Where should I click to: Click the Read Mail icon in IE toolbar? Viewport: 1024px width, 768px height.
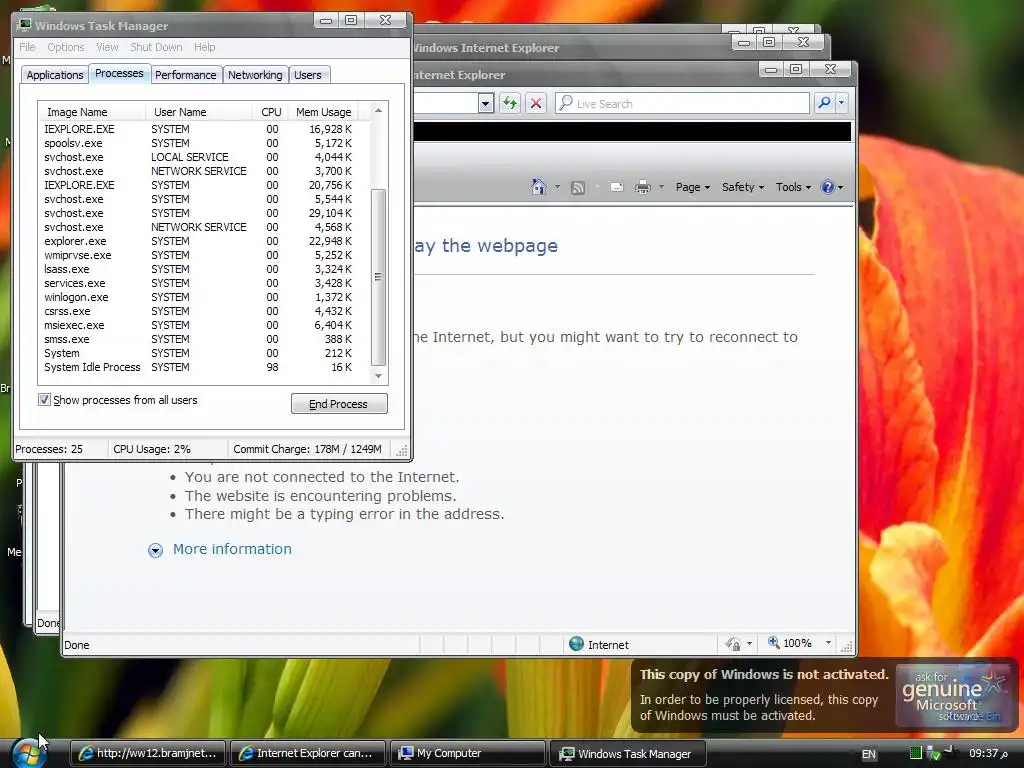coord(616,187)
